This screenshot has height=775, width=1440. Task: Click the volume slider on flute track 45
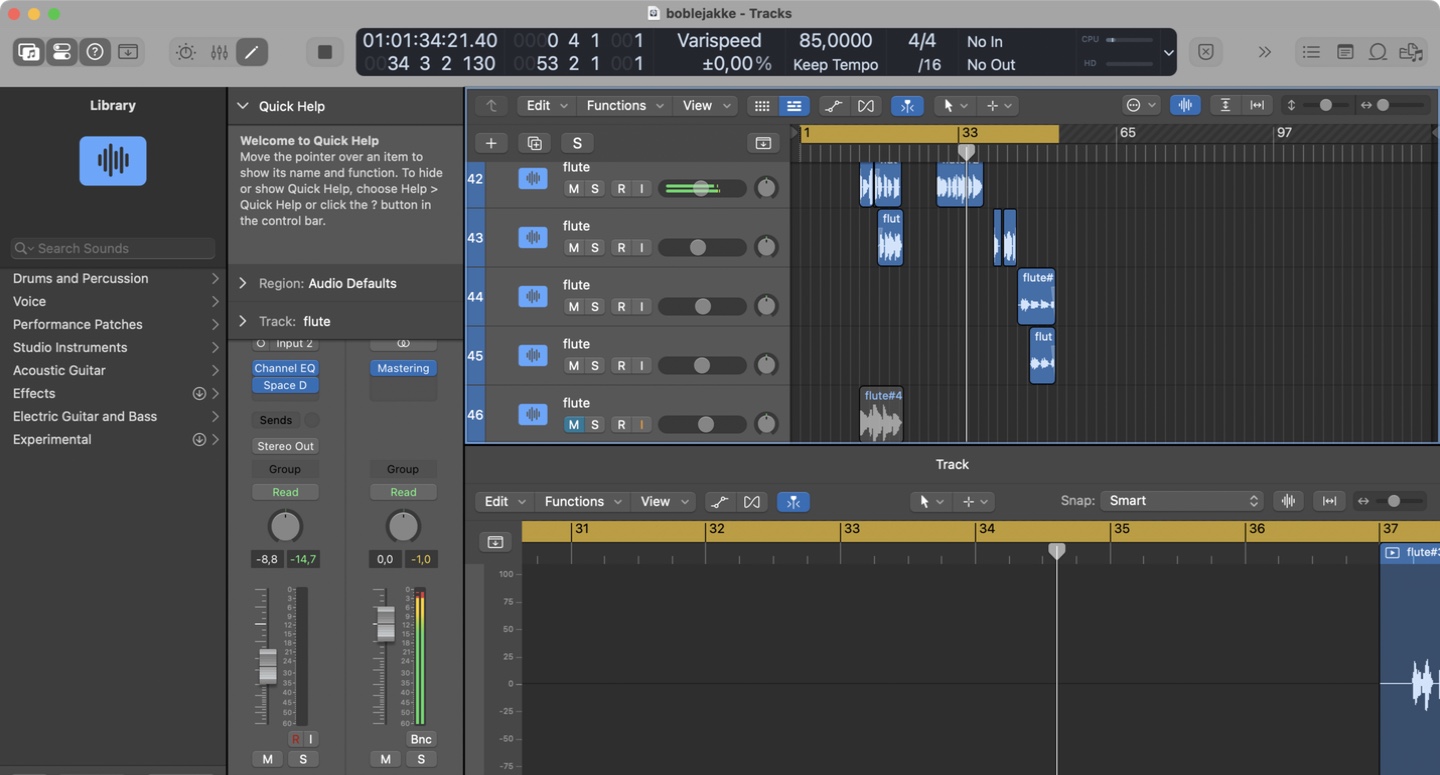(702, 366)
